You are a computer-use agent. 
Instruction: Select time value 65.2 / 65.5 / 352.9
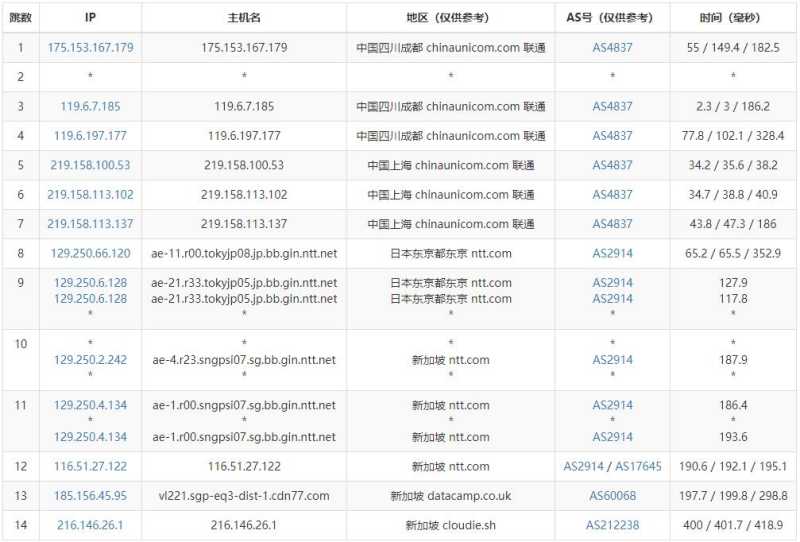733,253
